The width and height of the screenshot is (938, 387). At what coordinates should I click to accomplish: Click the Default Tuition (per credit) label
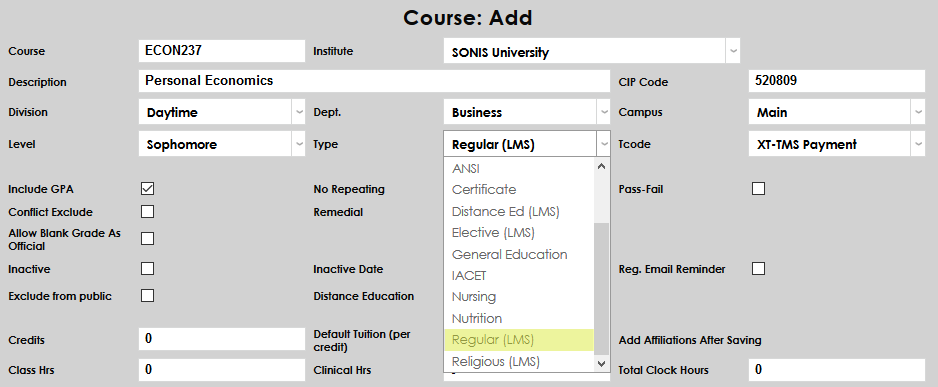tap(362, 340)
